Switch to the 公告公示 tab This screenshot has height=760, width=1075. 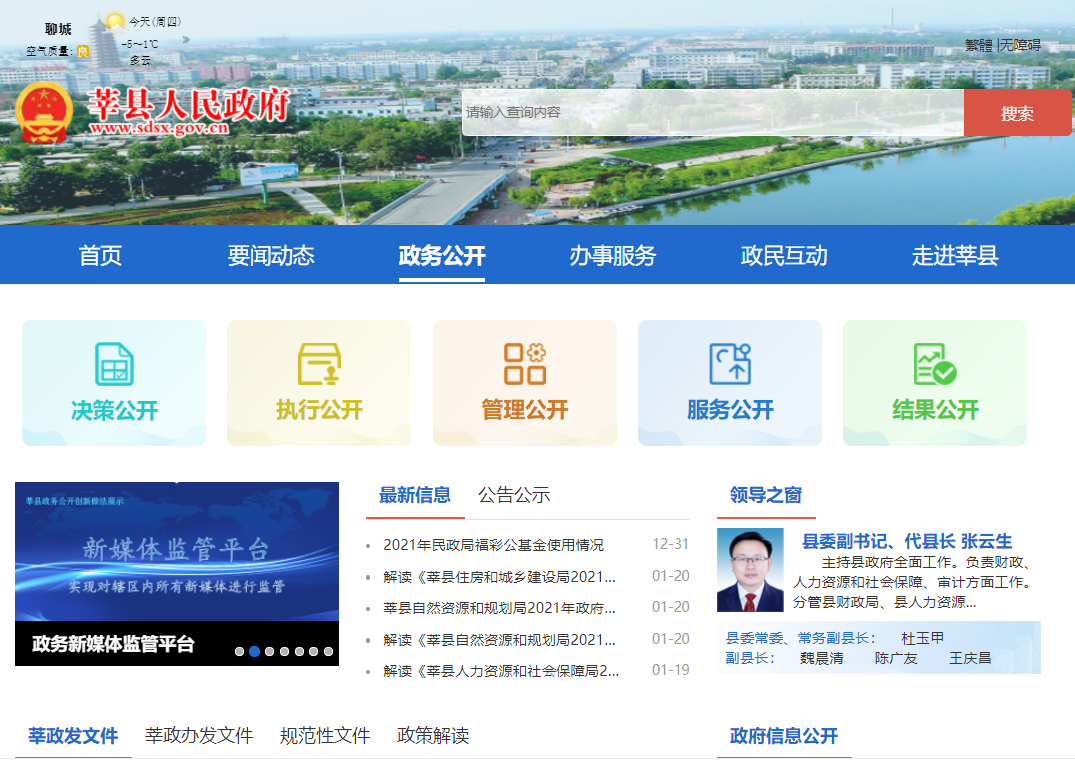point(514,495)
